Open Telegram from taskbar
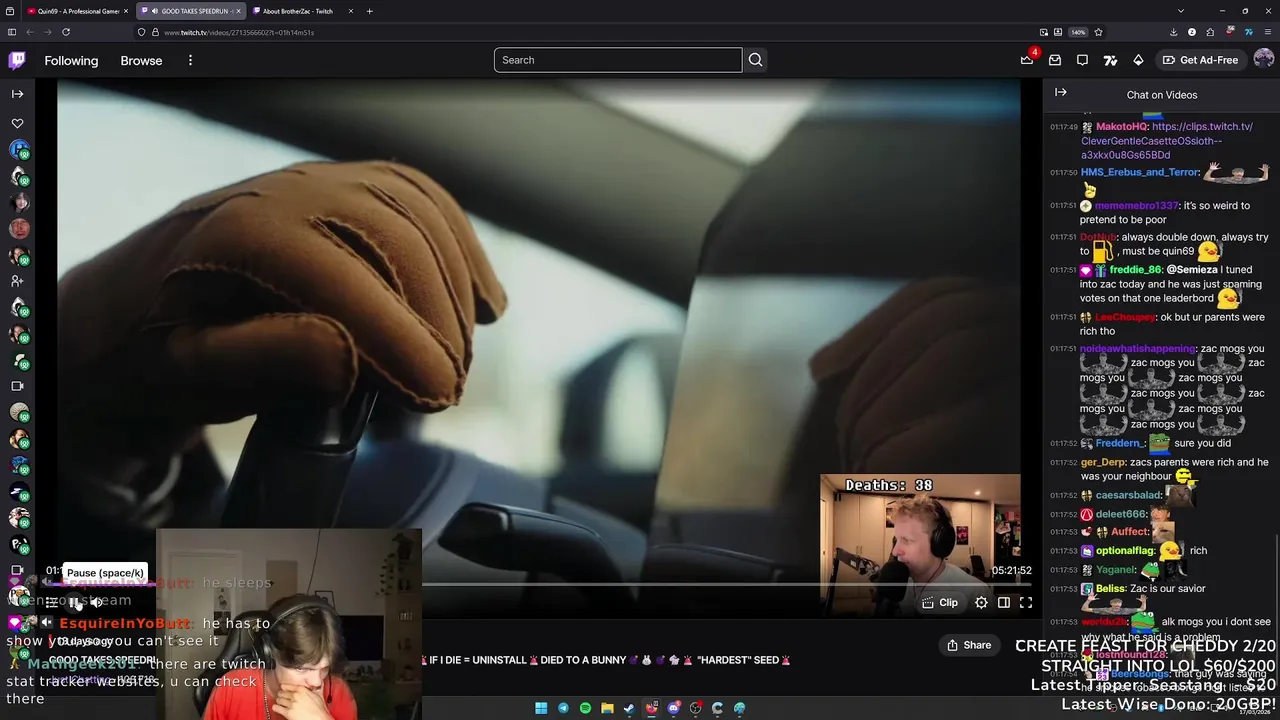The height and width of the screenshot is (720, 1280). point(563,708)
